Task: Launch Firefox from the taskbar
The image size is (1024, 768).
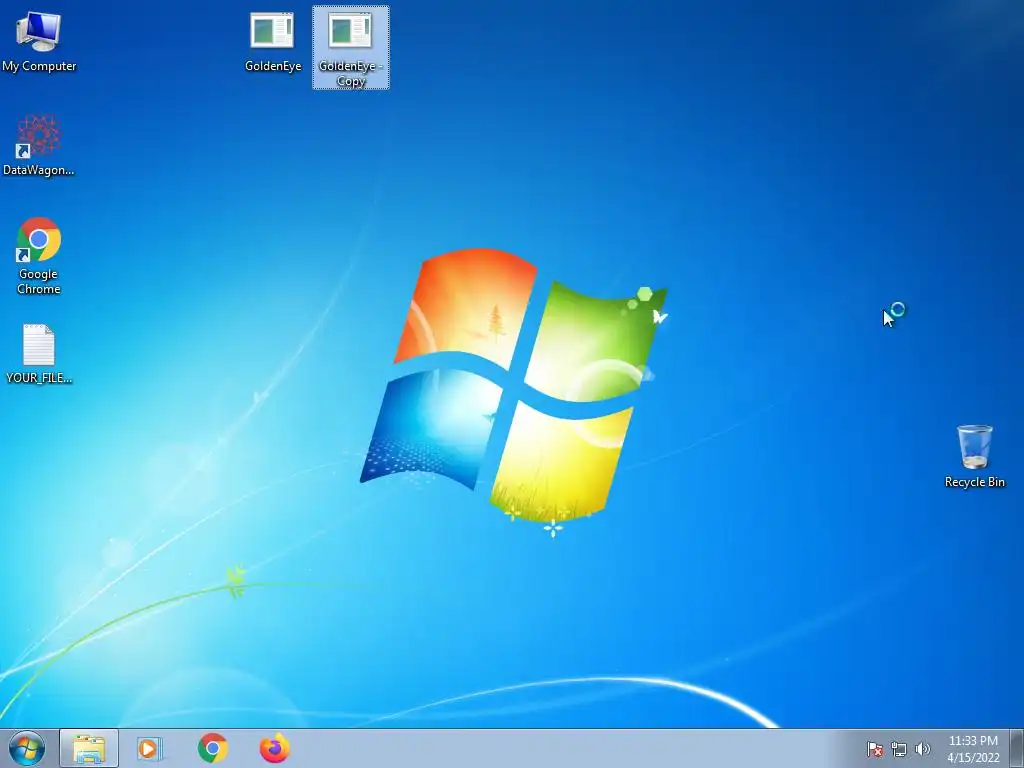Action: (x=274, y=748)
